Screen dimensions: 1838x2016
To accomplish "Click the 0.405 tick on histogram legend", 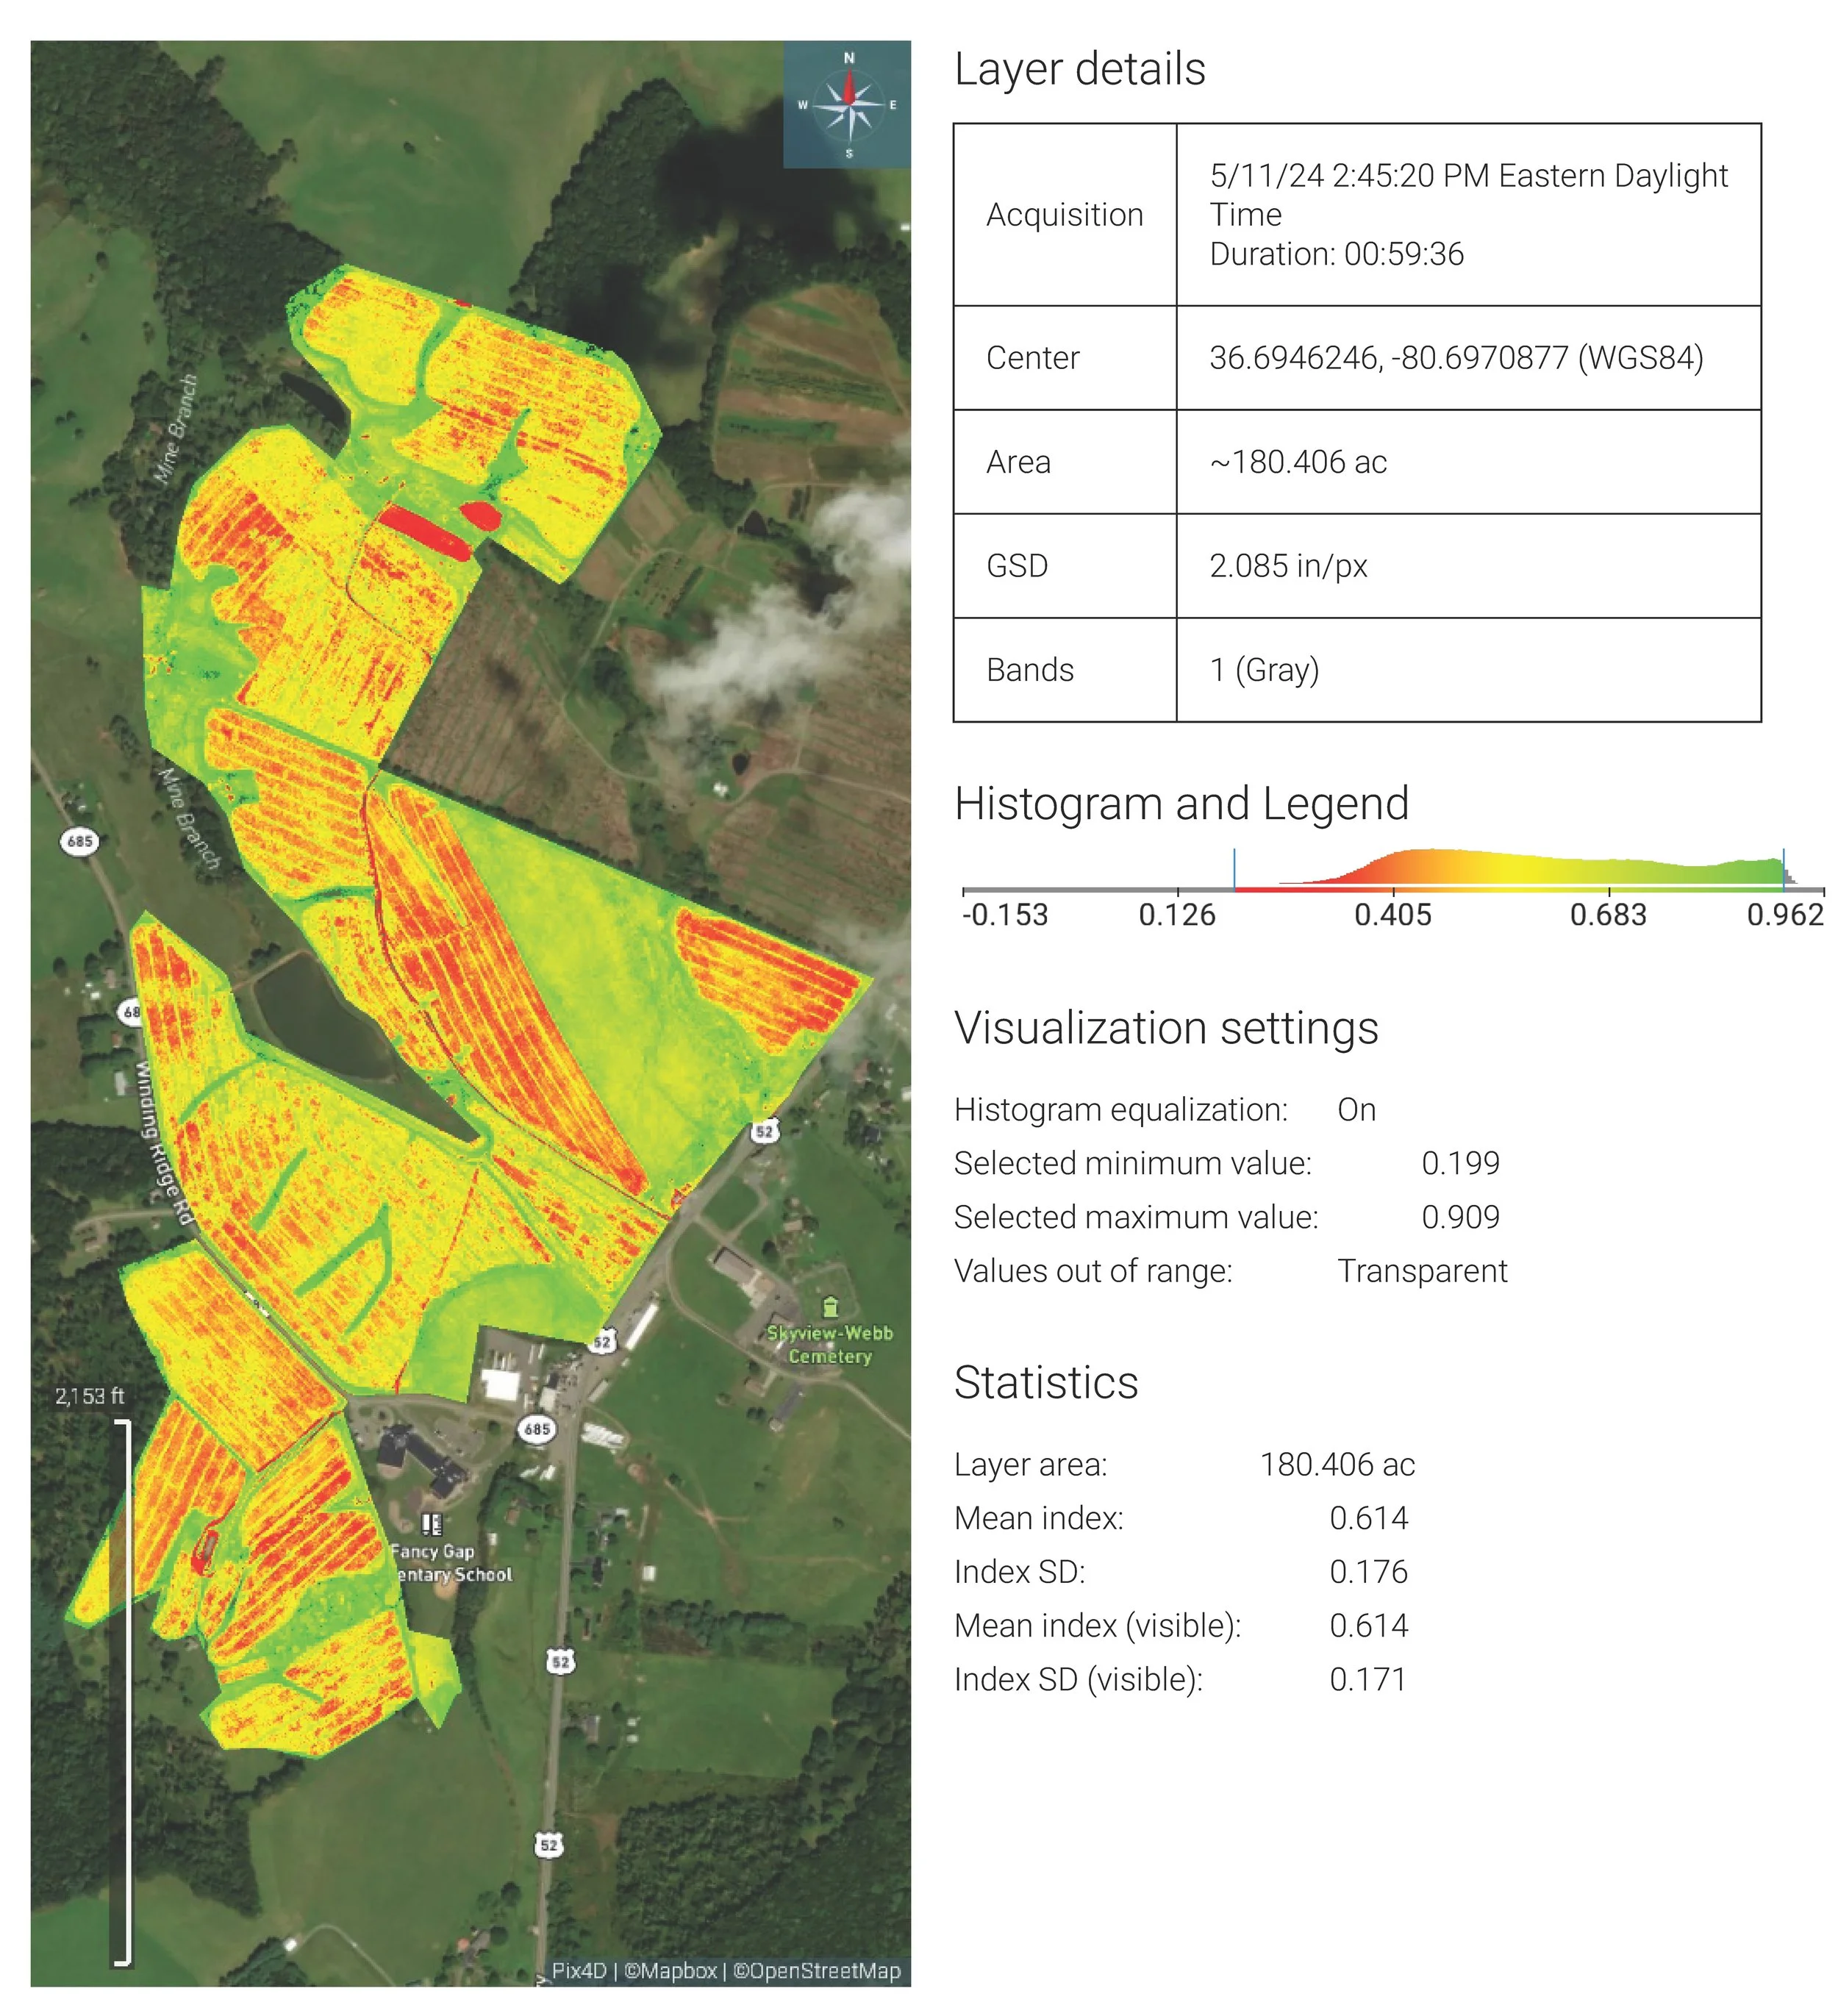I will coord(1392,914).
